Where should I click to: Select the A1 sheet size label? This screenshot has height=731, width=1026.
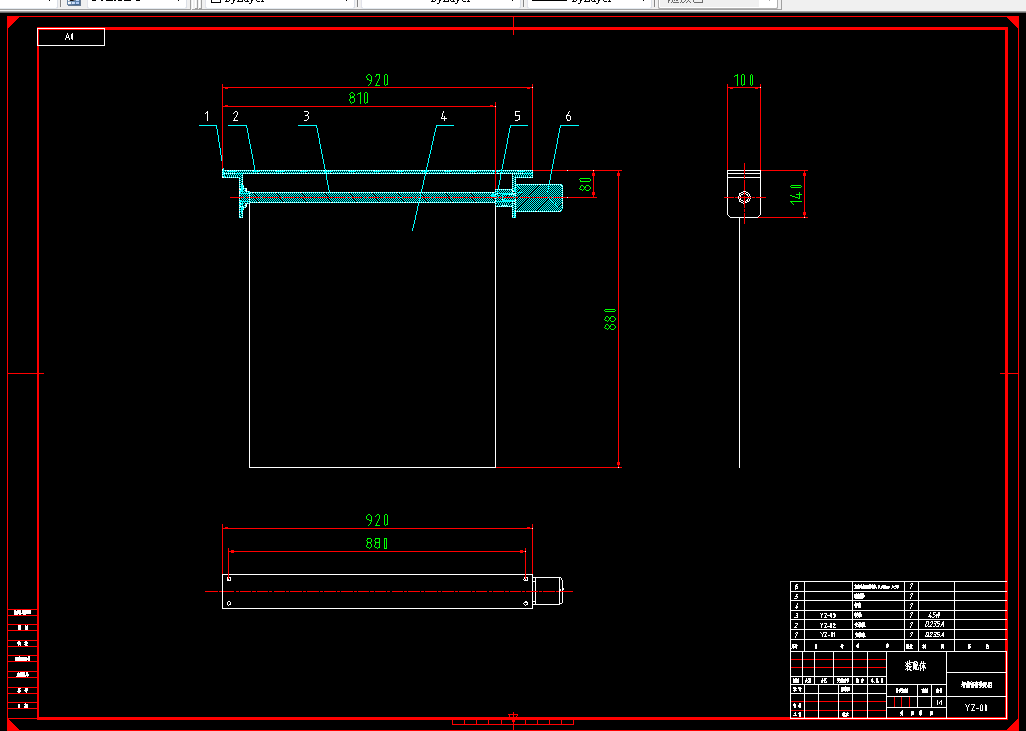pyautogui.click(x=69, y=37)
